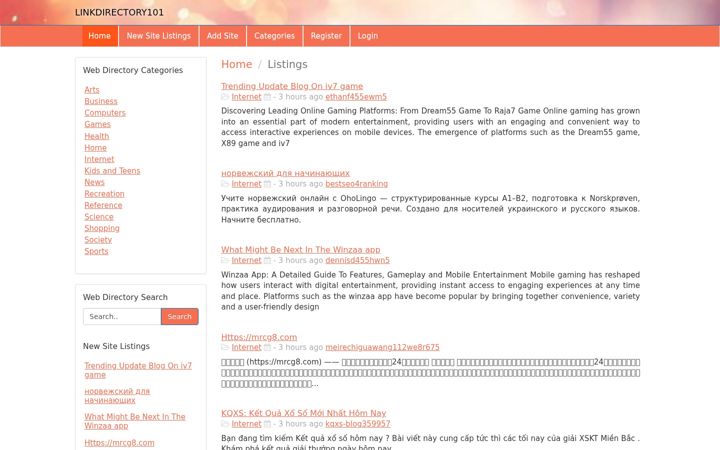This screenshot has width=720, height=450.
Task: Open the Reference category
Action: (103, 205)
